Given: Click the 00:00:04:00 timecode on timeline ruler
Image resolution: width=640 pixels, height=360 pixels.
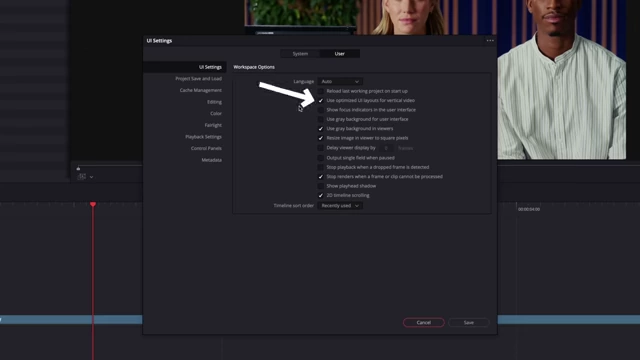Looking at the screenshot, I should pyautogui.click(x=529, y=209).
